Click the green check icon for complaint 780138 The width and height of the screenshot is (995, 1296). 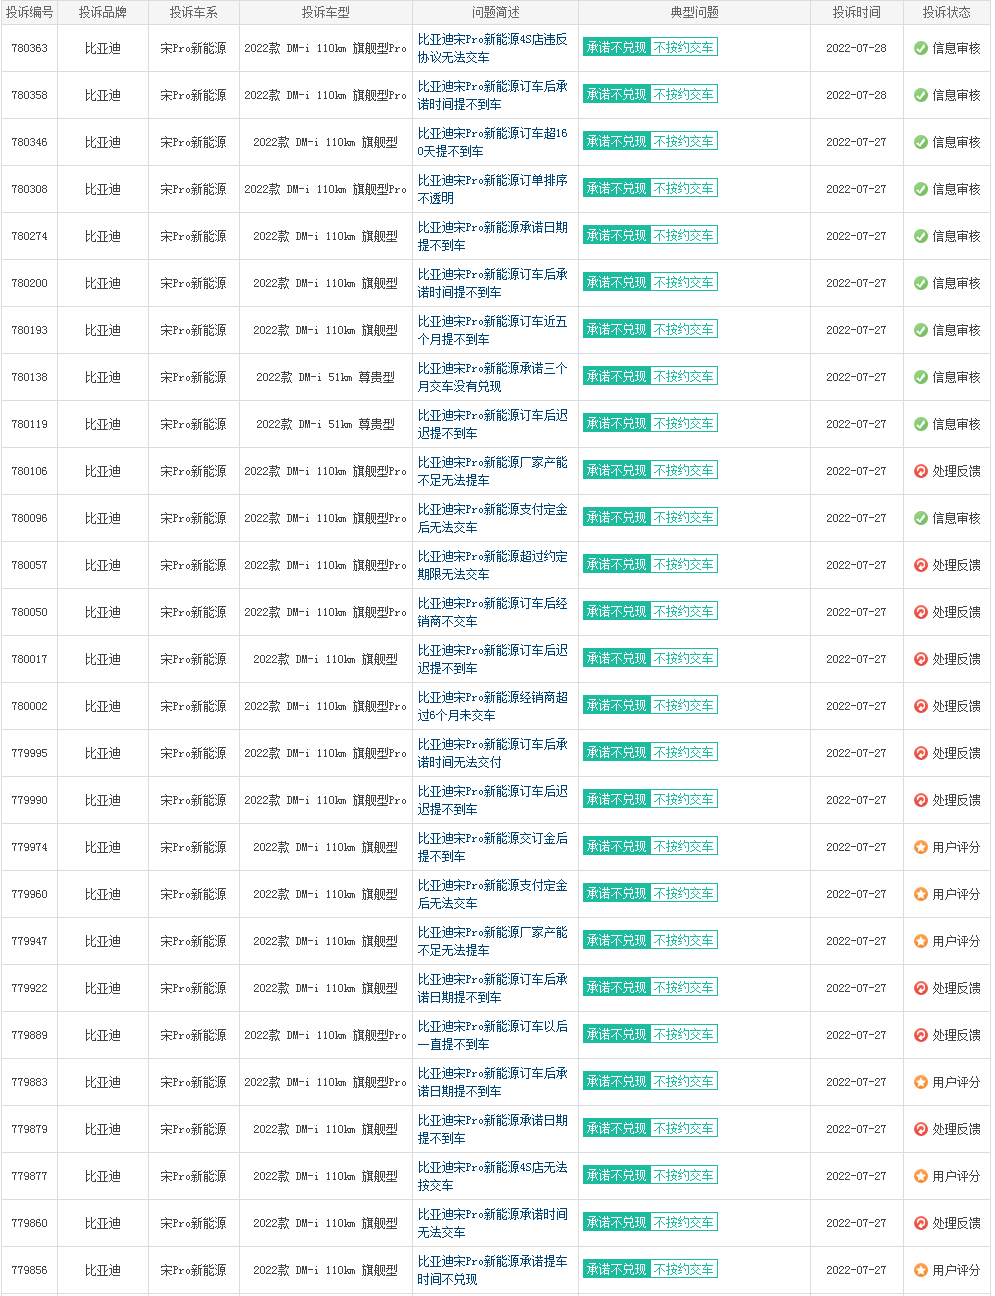[921, 377]
